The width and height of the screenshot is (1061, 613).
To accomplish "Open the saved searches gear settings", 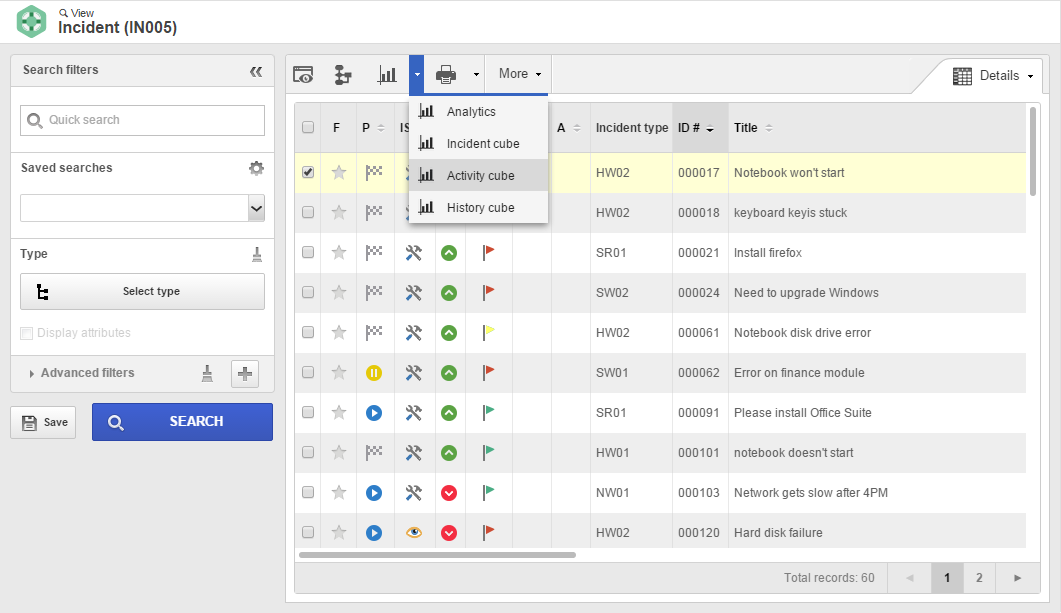I will (x=256, y=168).
